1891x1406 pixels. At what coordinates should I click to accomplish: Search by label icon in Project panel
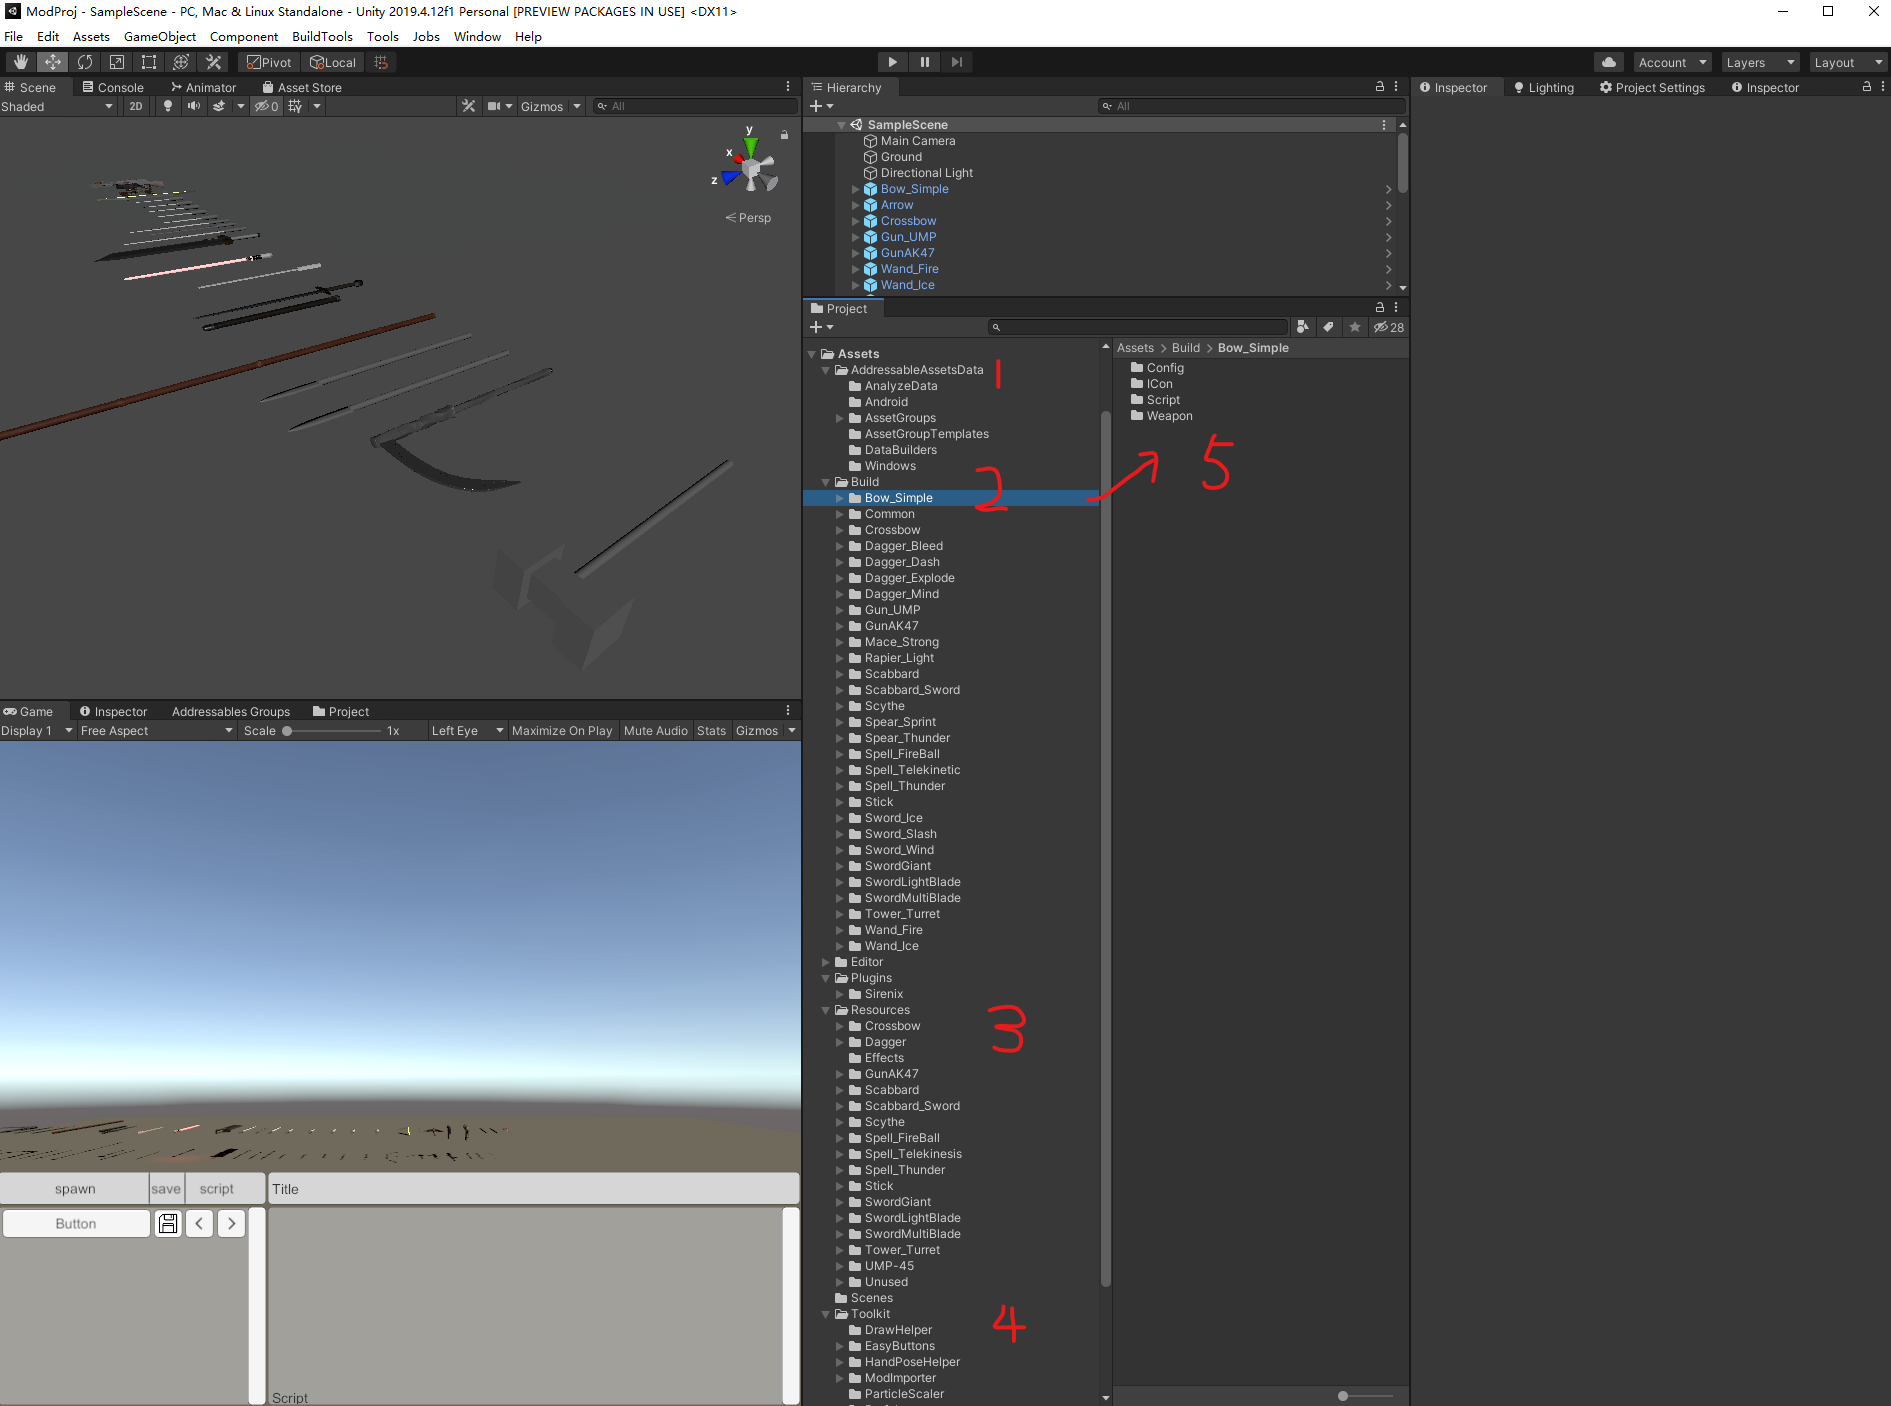(x=1328, y=327)
